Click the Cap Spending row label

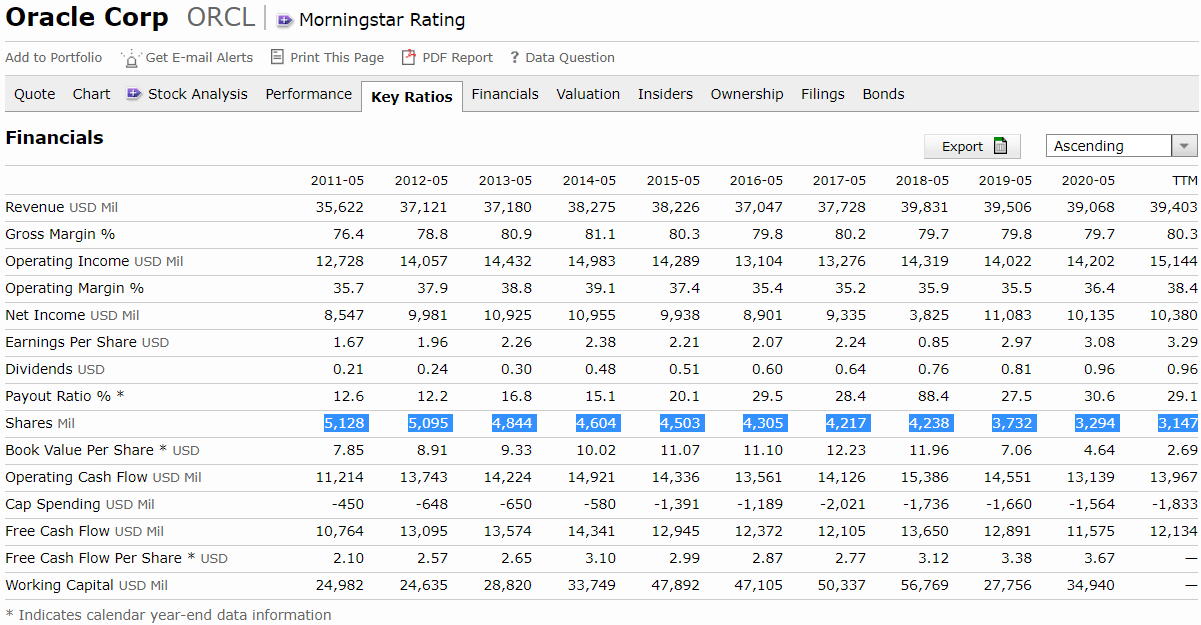pos(80,504)
